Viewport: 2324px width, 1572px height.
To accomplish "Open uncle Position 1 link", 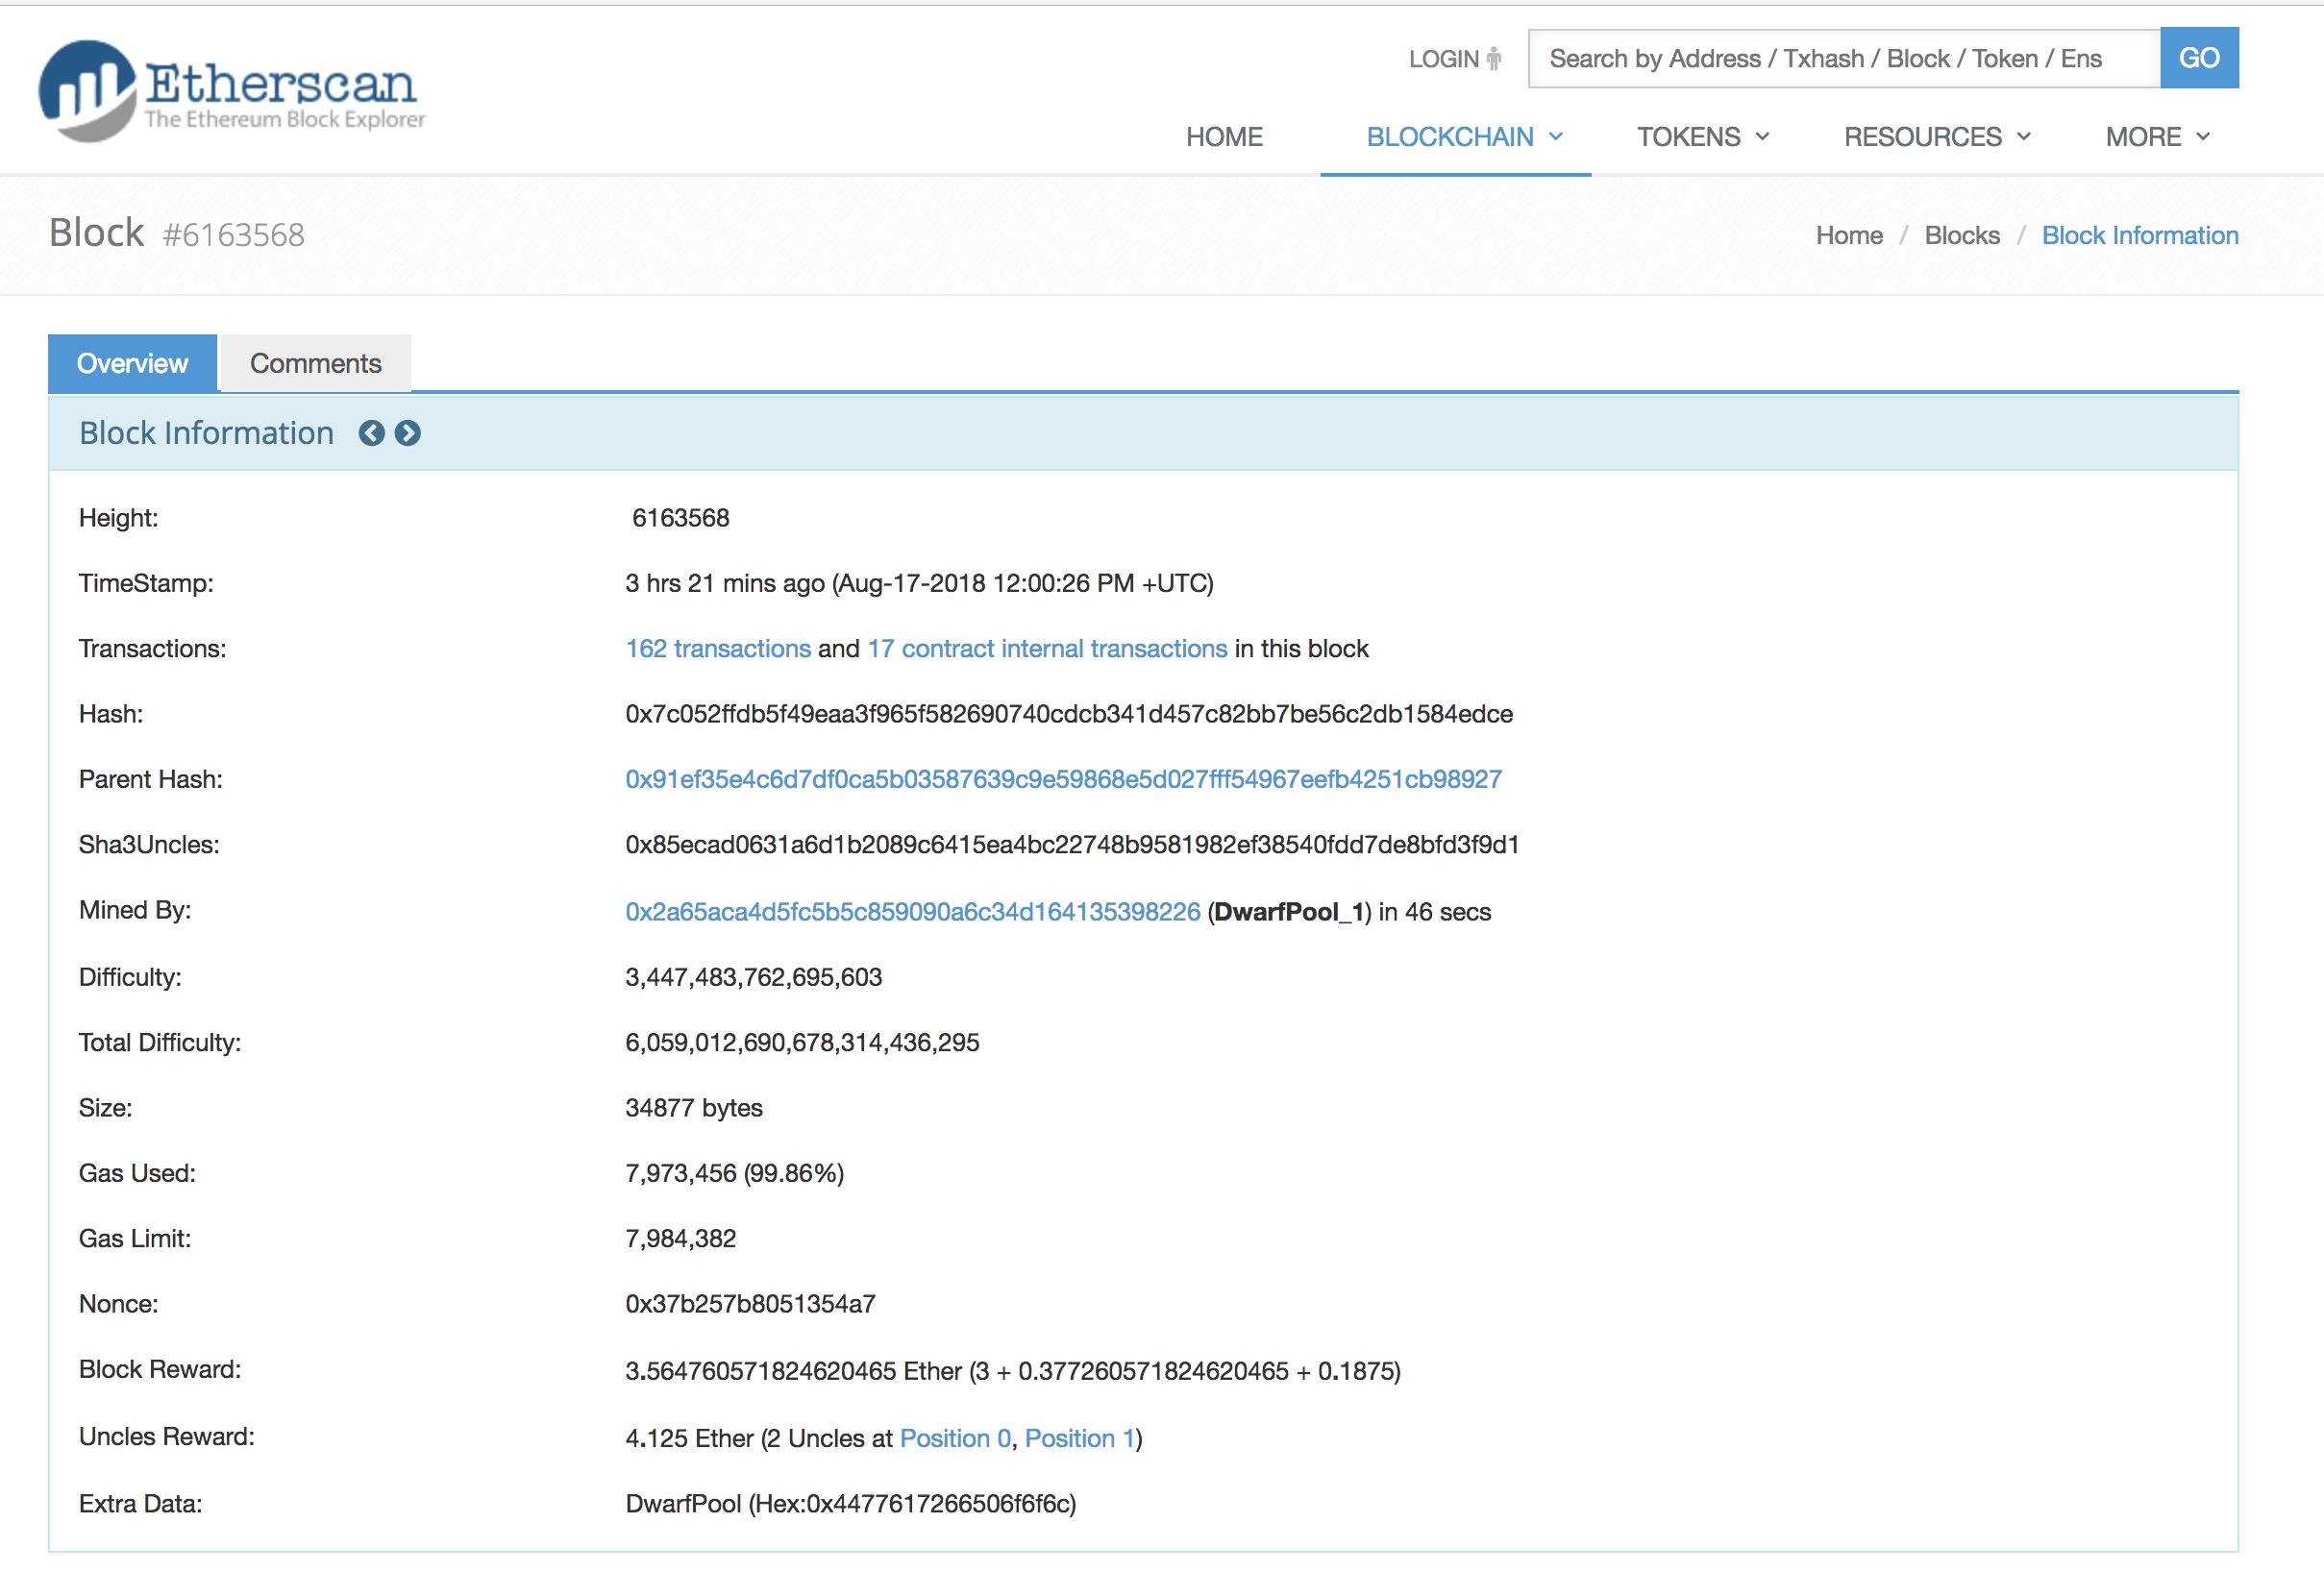I will pos(1079,1439).
